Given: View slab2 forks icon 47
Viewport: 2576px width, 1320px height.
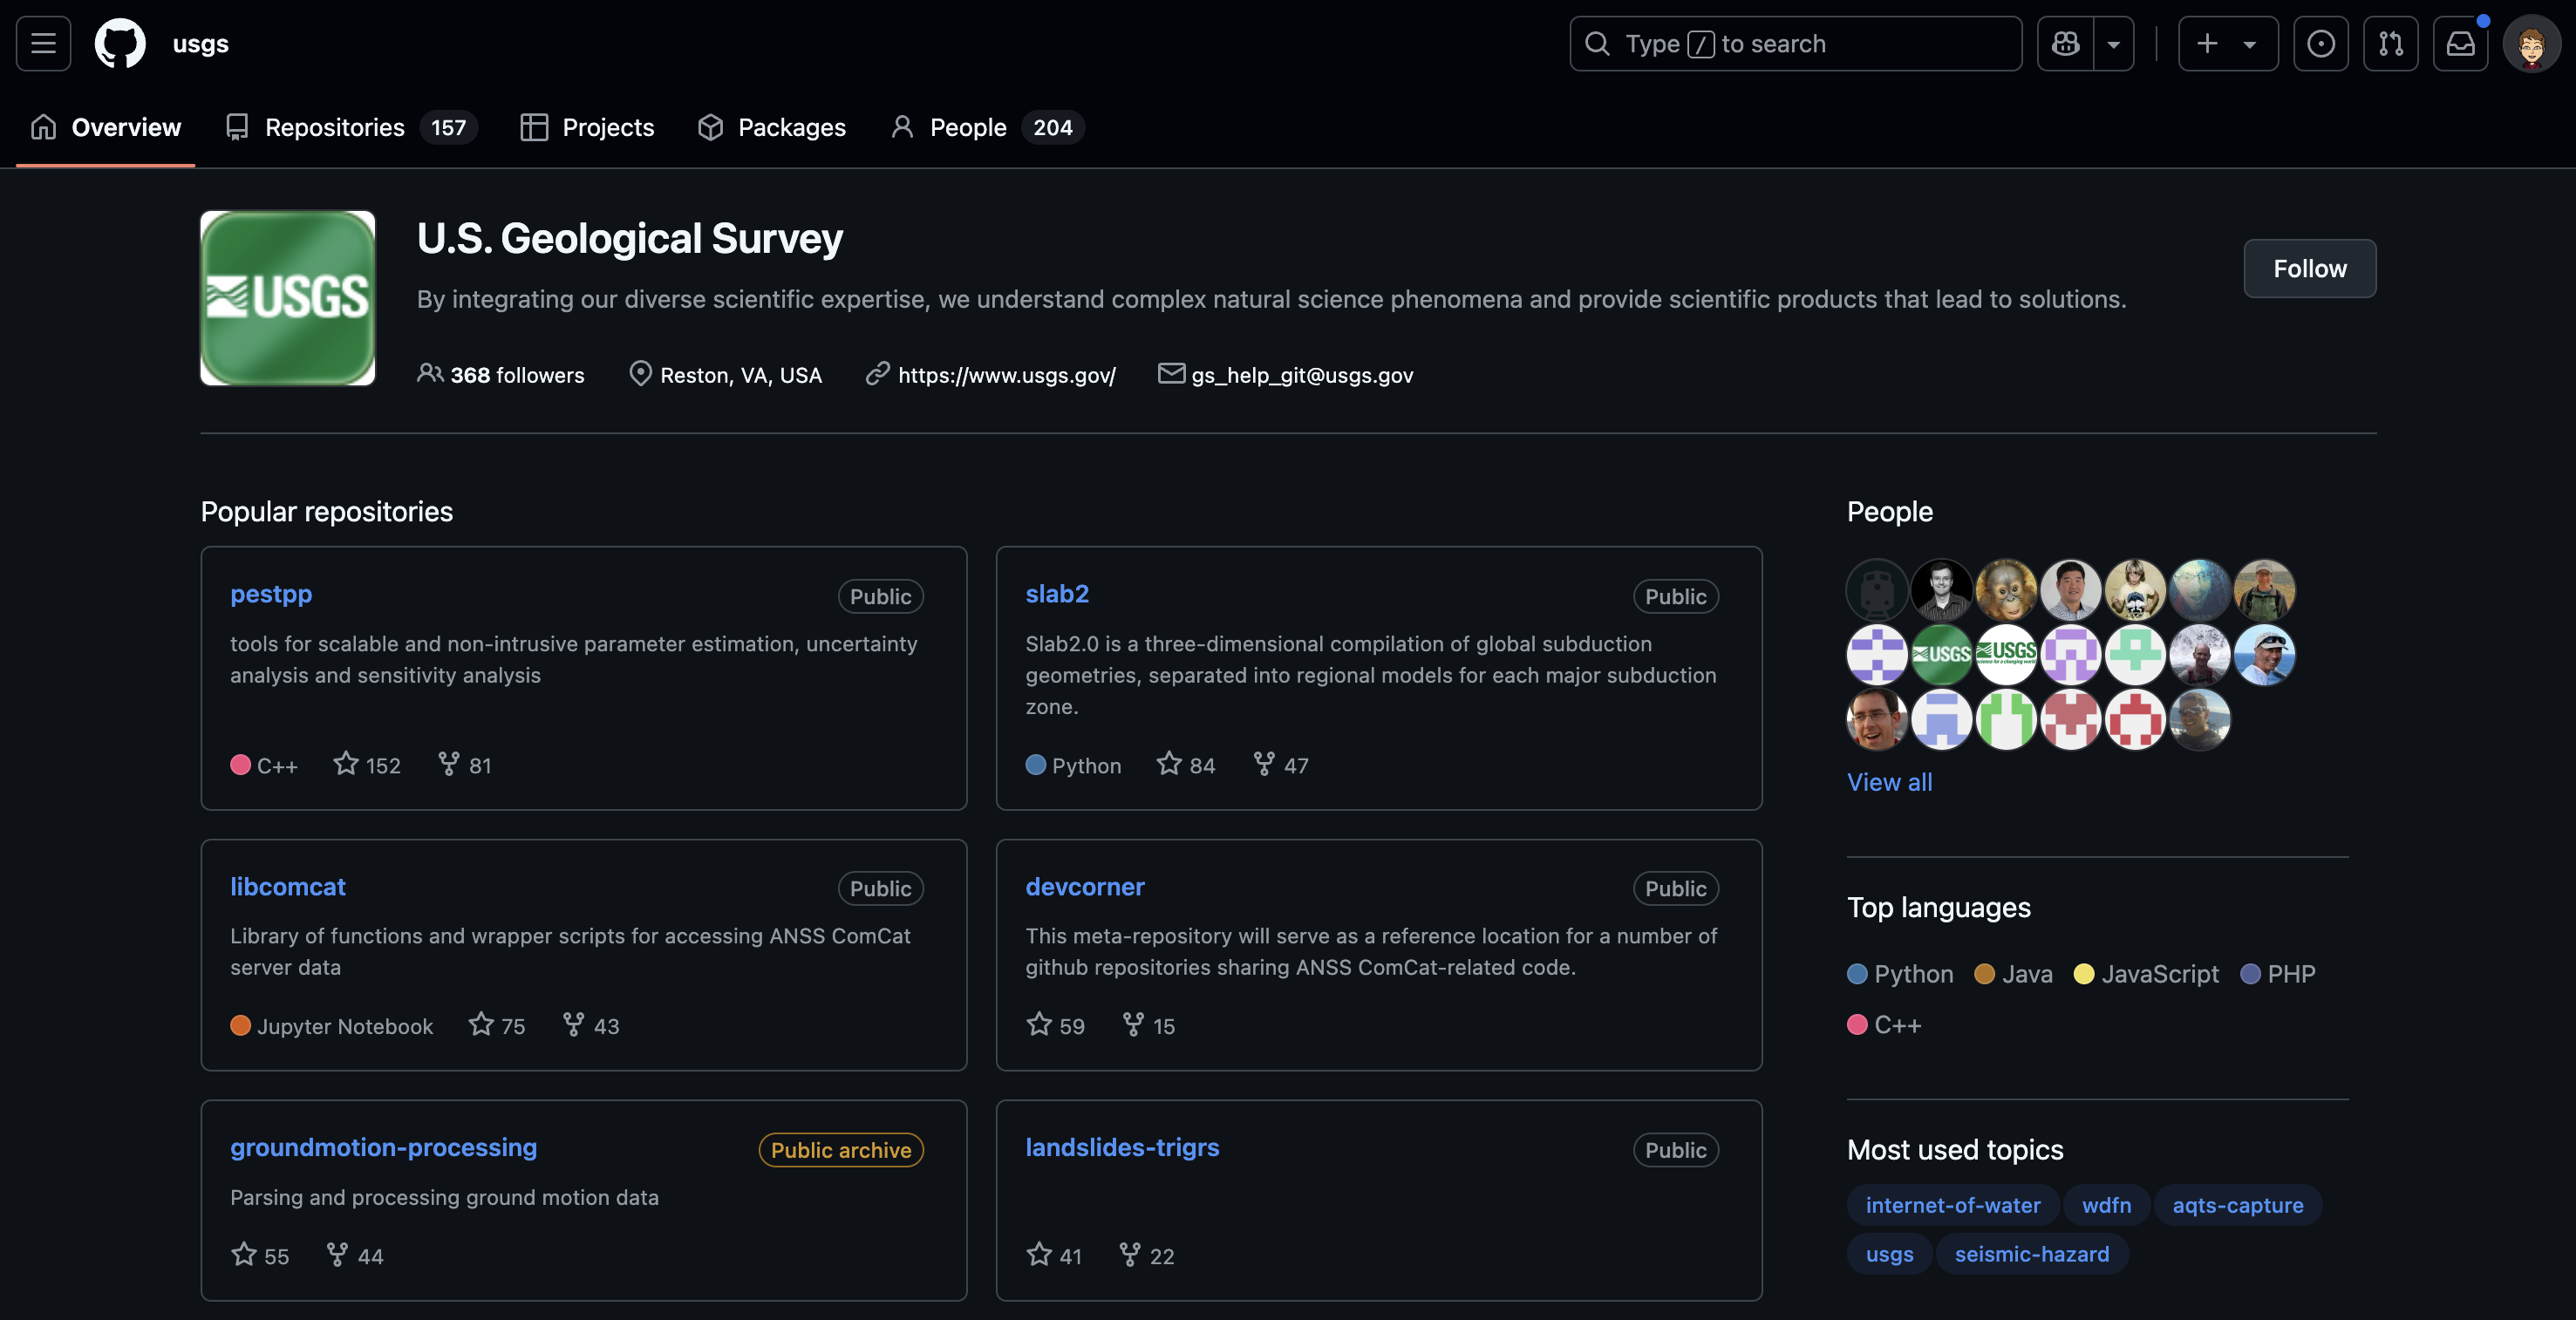Looking at the screenshot, I should pos(1281,765).
